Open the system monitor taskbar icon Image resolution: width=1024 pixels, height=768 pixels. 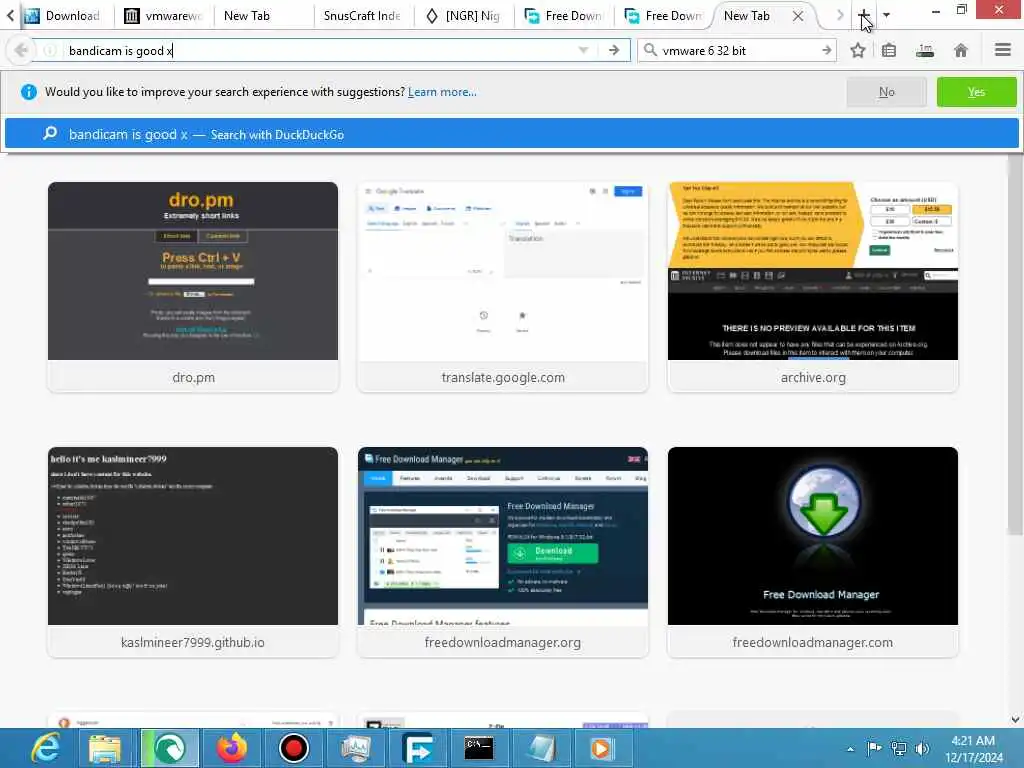pos(356,748)
